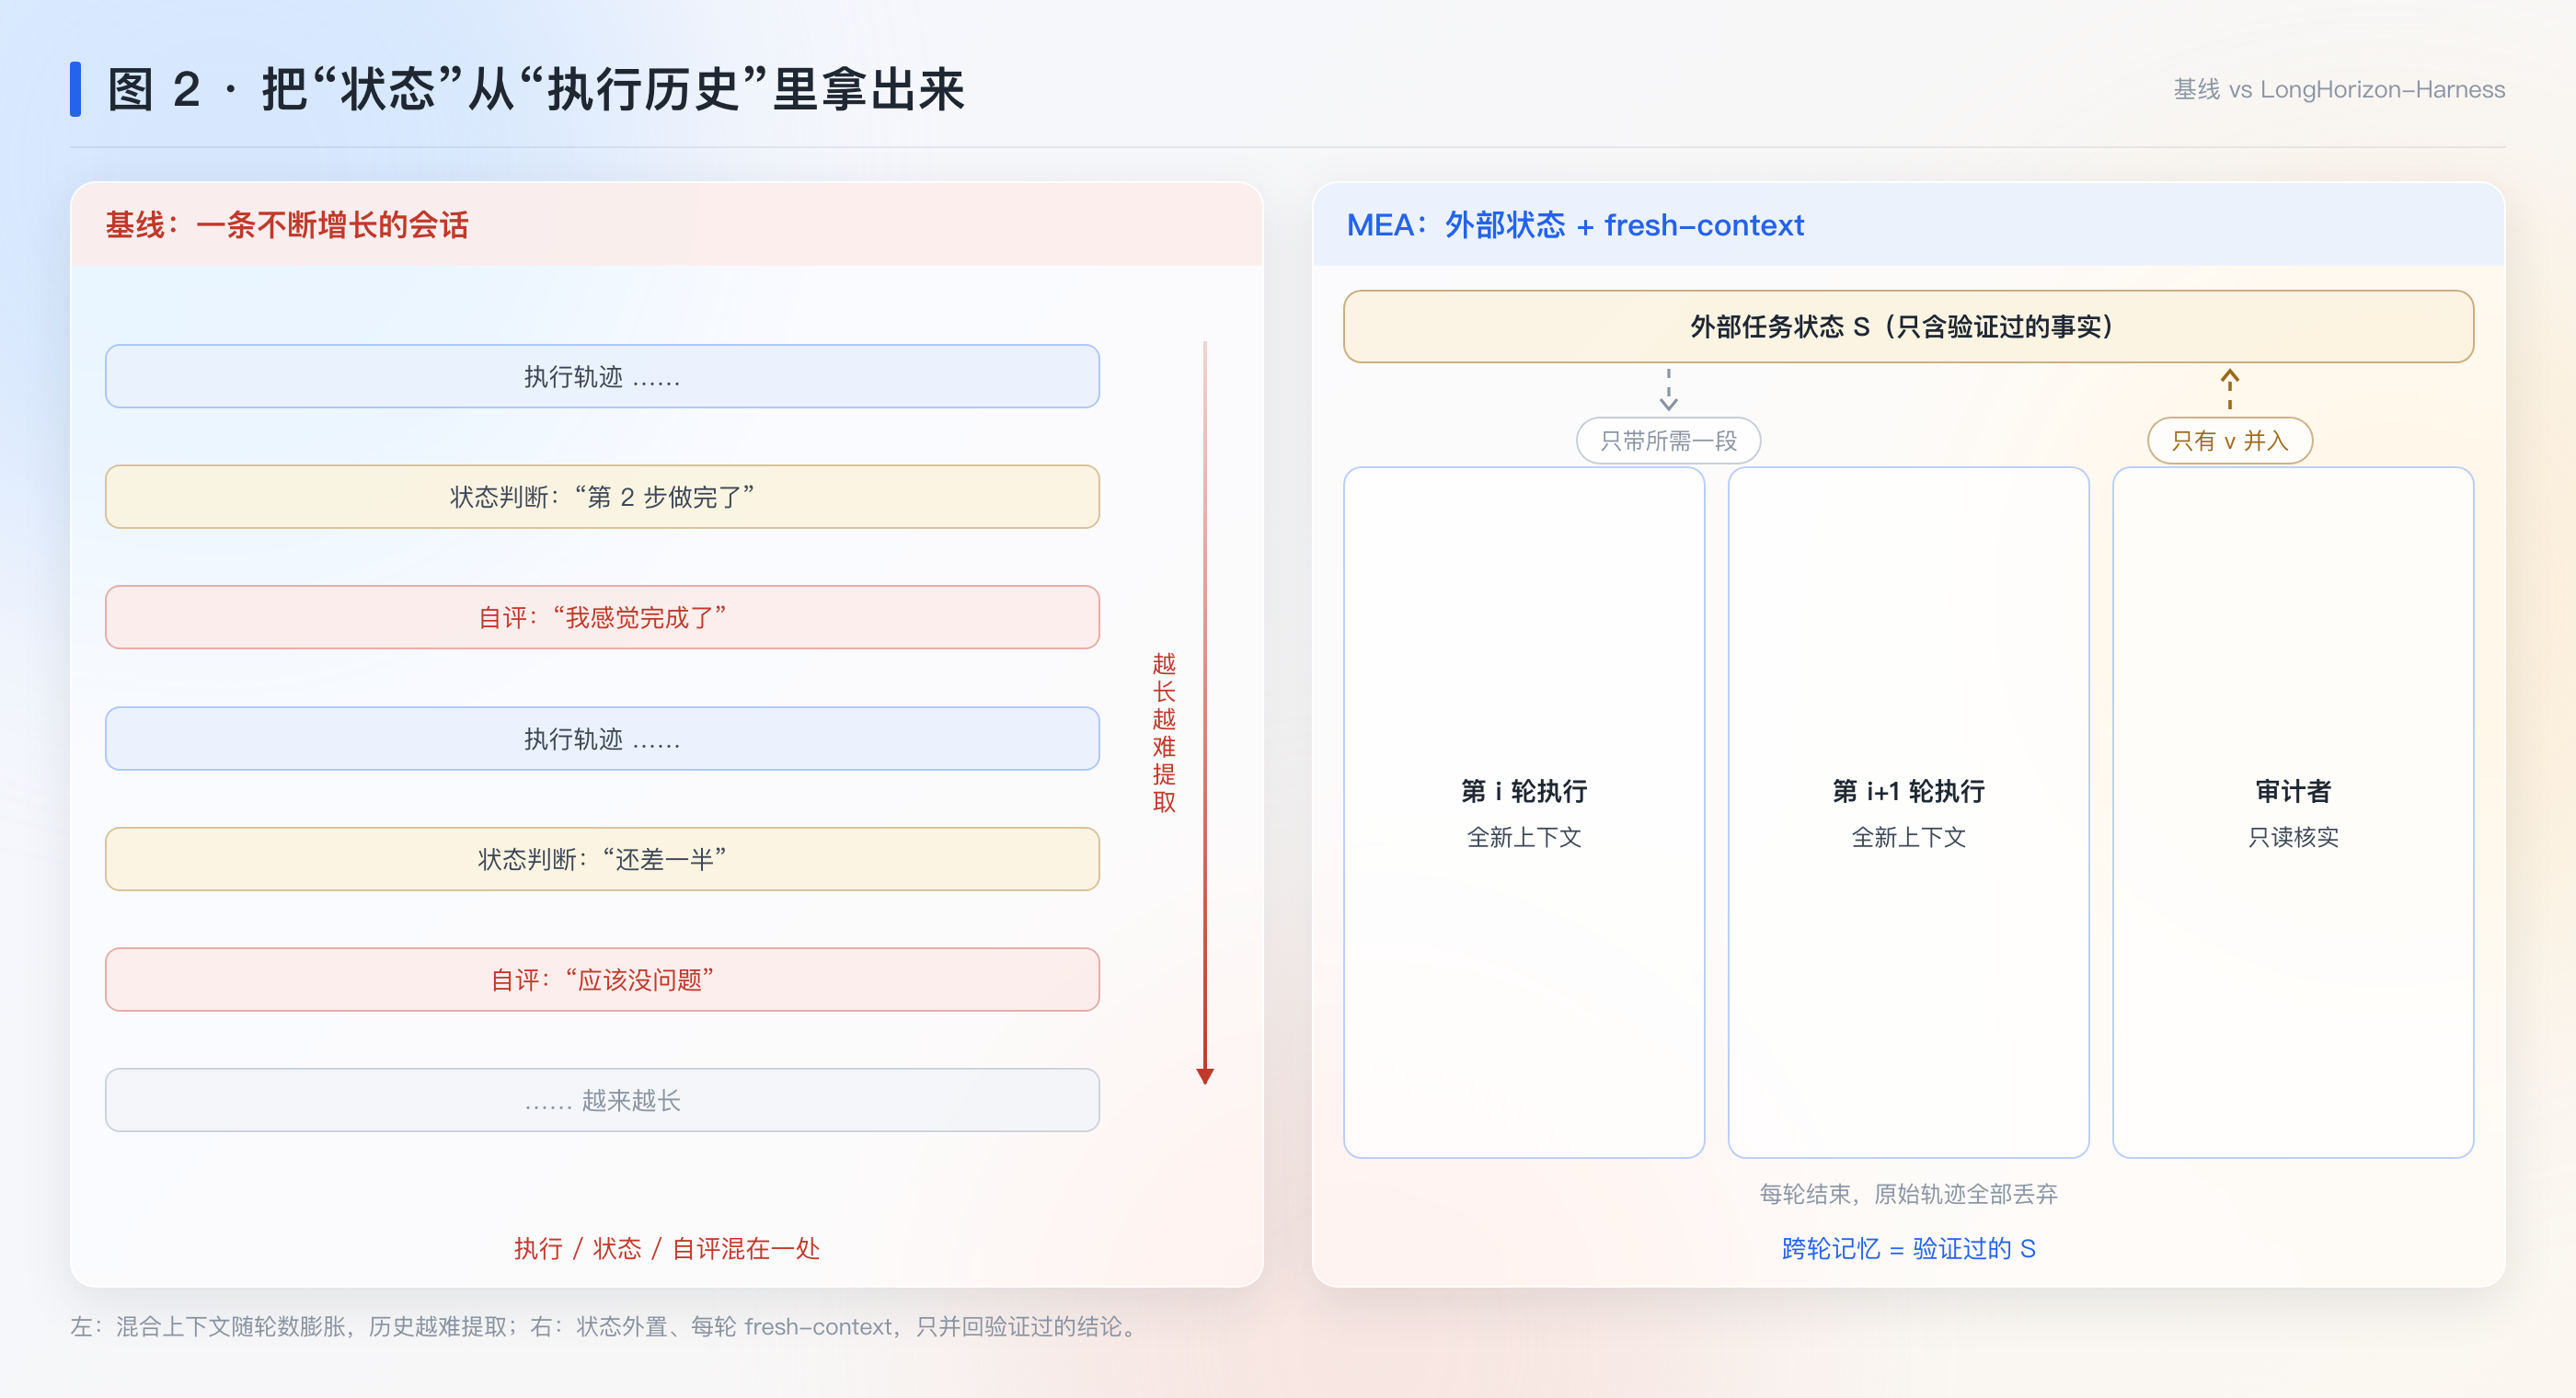The image size is (2576, 1398).
Task: Click '全新上下文' under '第 i 轮执行'
Action: coord(1524,837)
